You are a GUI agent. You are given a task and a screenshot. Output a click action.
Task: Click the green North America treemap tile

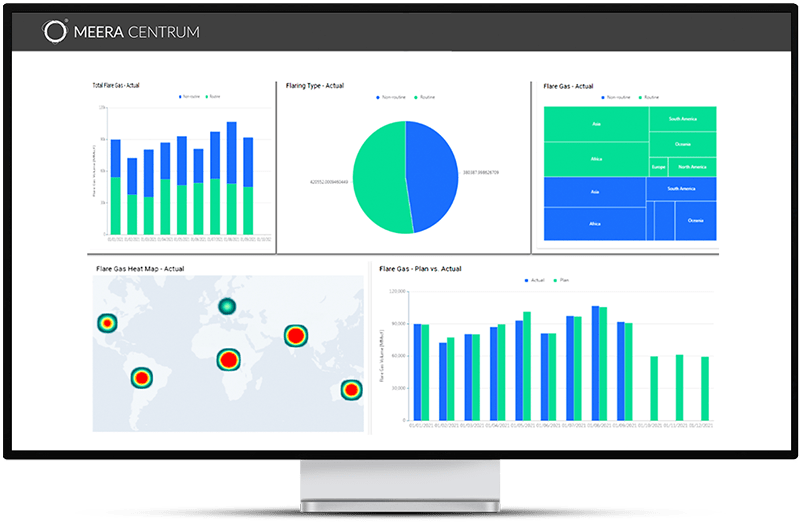coord(692,166)
